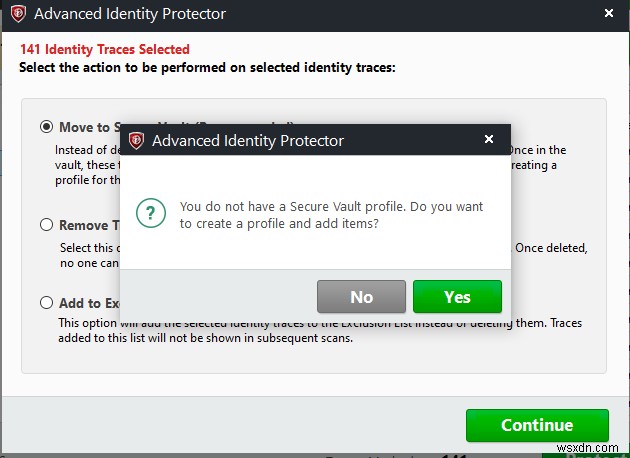Click the red 141 Identity Traces Selected text
The height and width of the screenshot is (458, 630).
[104, 49]
